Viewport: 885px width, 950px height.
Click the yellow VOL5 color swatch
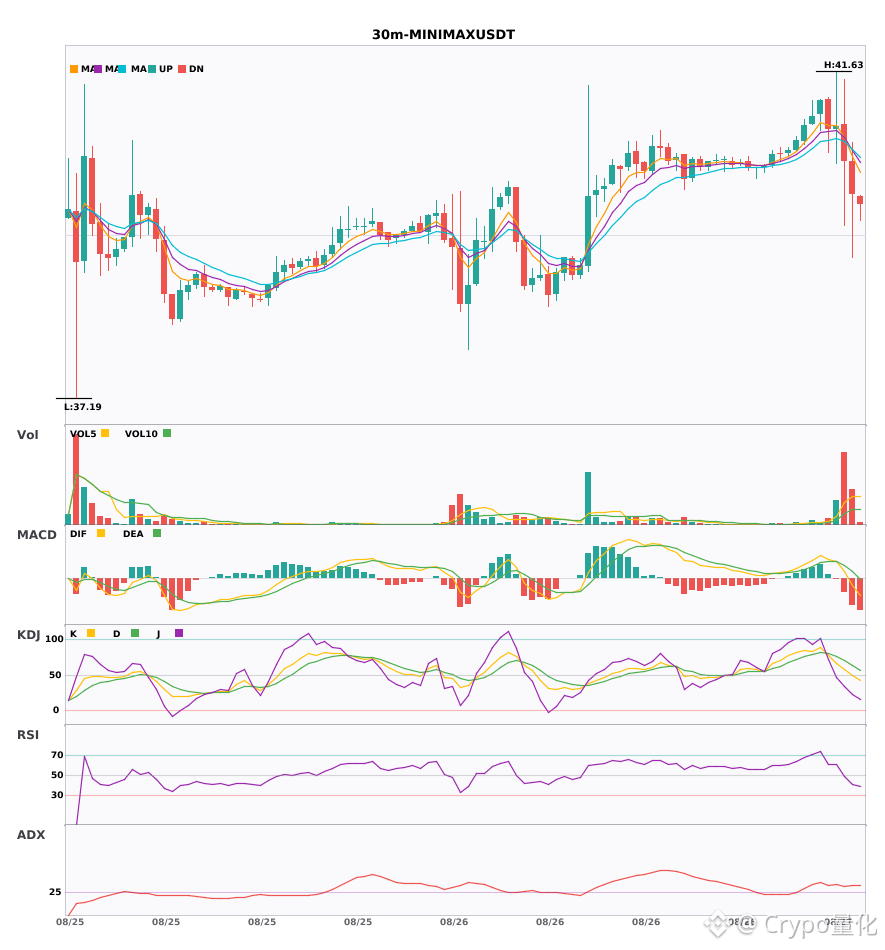point(105,433)
